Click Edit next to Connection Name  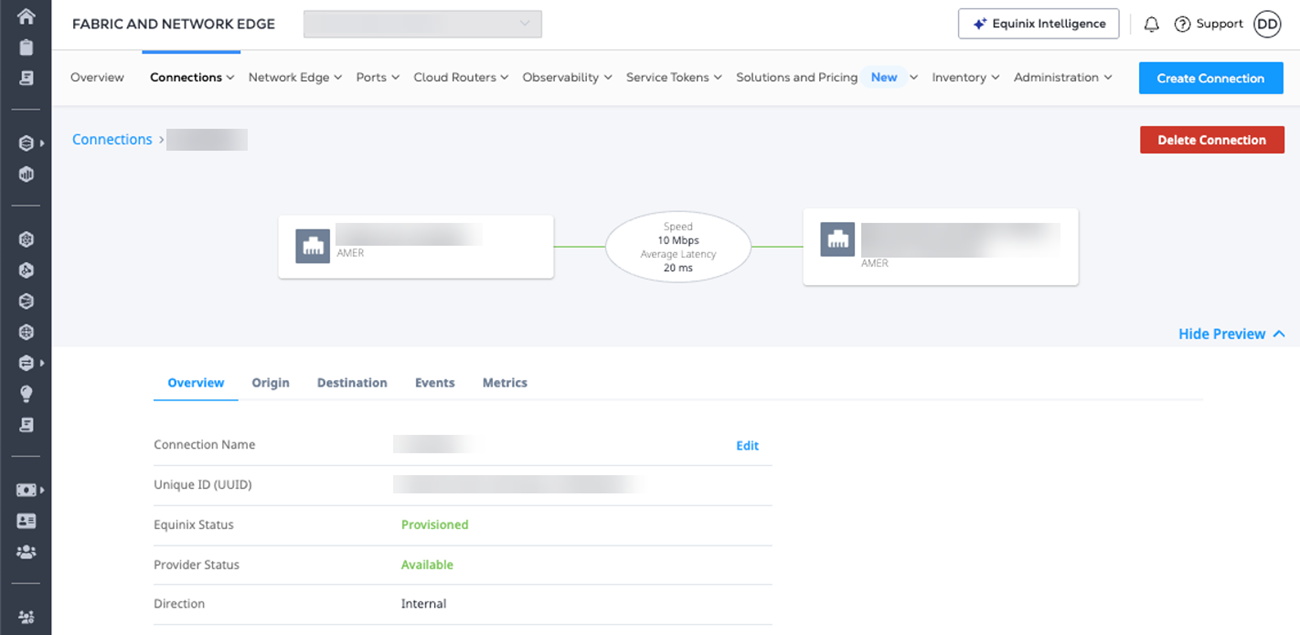747,446
